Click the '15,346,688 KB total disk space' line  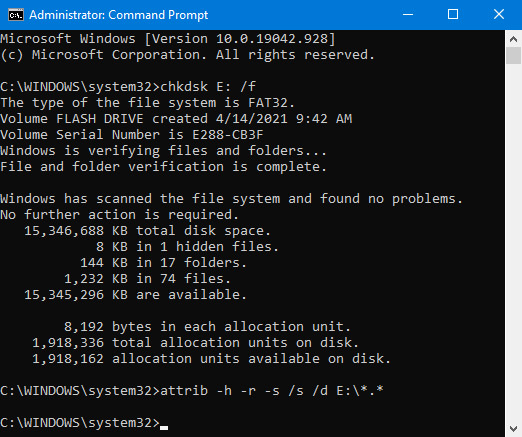click(x=147, y=231)
